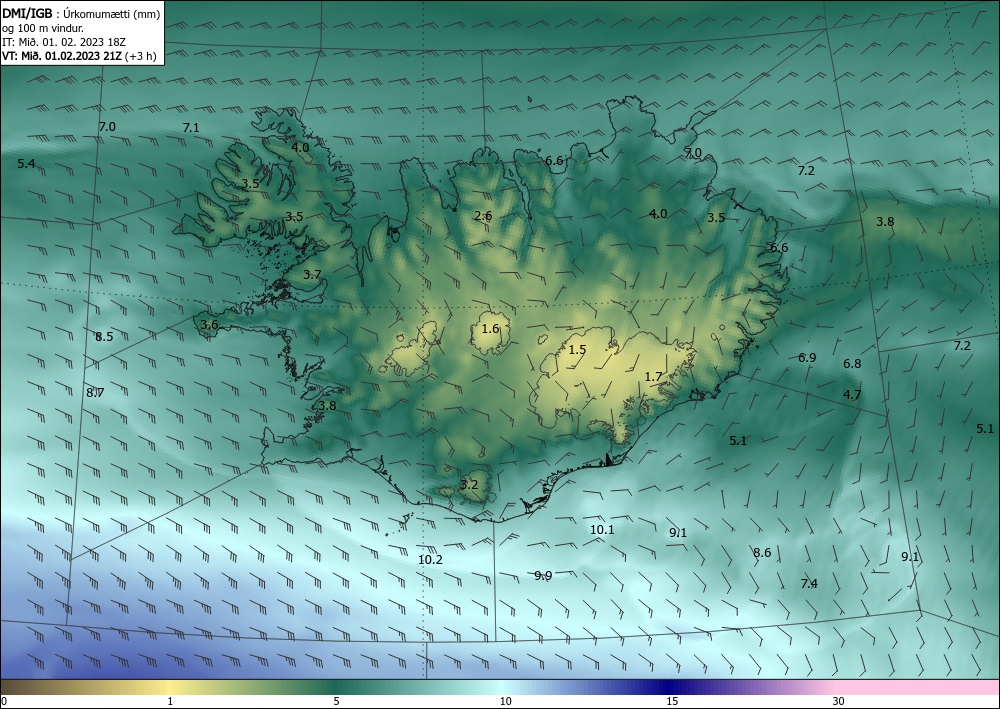Image resolution: width=1000 pixels, height=709 pixels.
Task: Click the map value "2.6"
Action: click(483, 216)
